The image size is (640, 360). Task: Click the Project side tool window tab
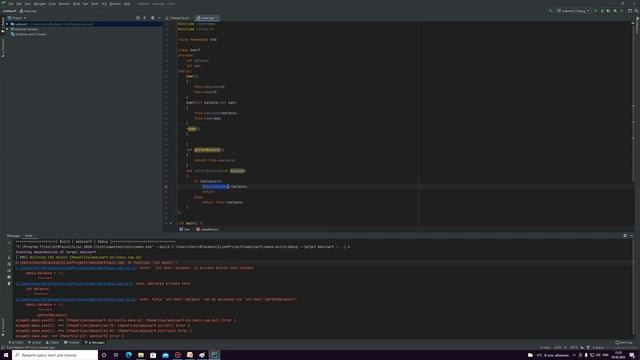pos(3,24)
